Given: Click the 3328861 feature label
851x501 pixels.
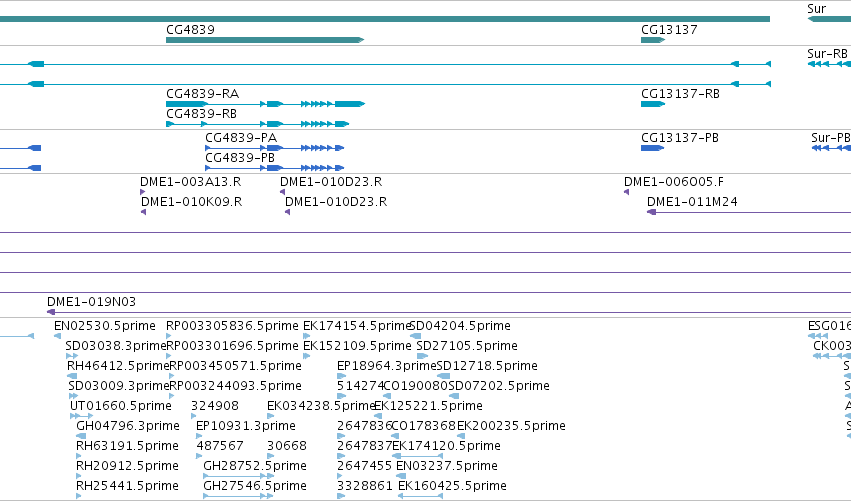Looking at the screenshot, I should pos(365,486).
